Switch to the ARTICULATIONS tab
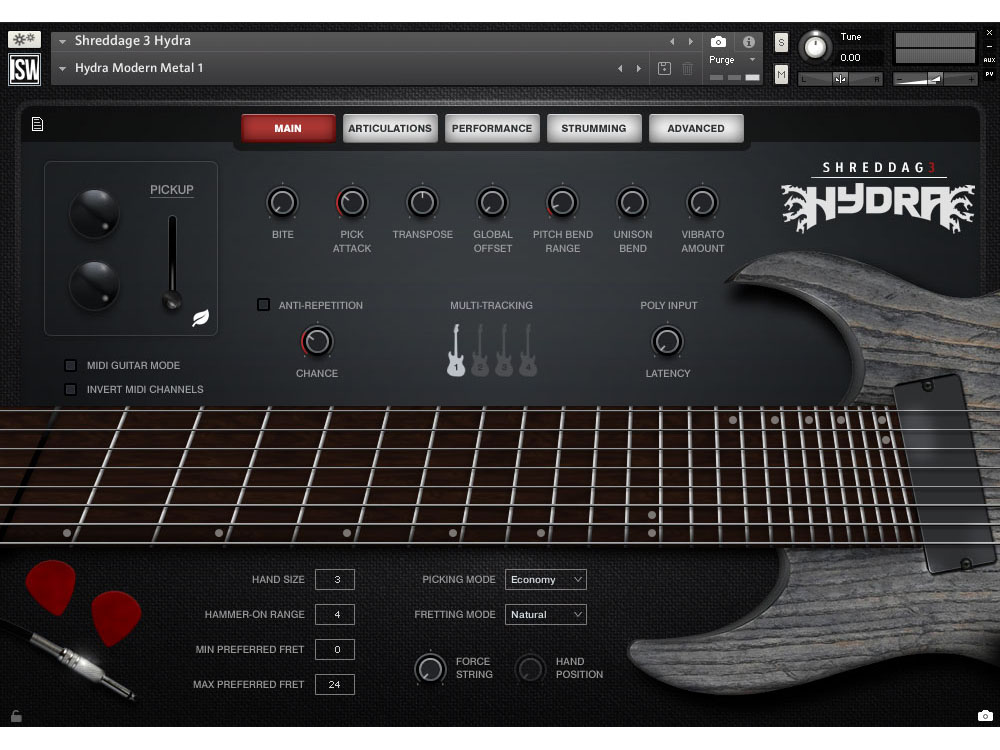Image resolution: width=1000 pixels, height=750 pixels. 390,128
